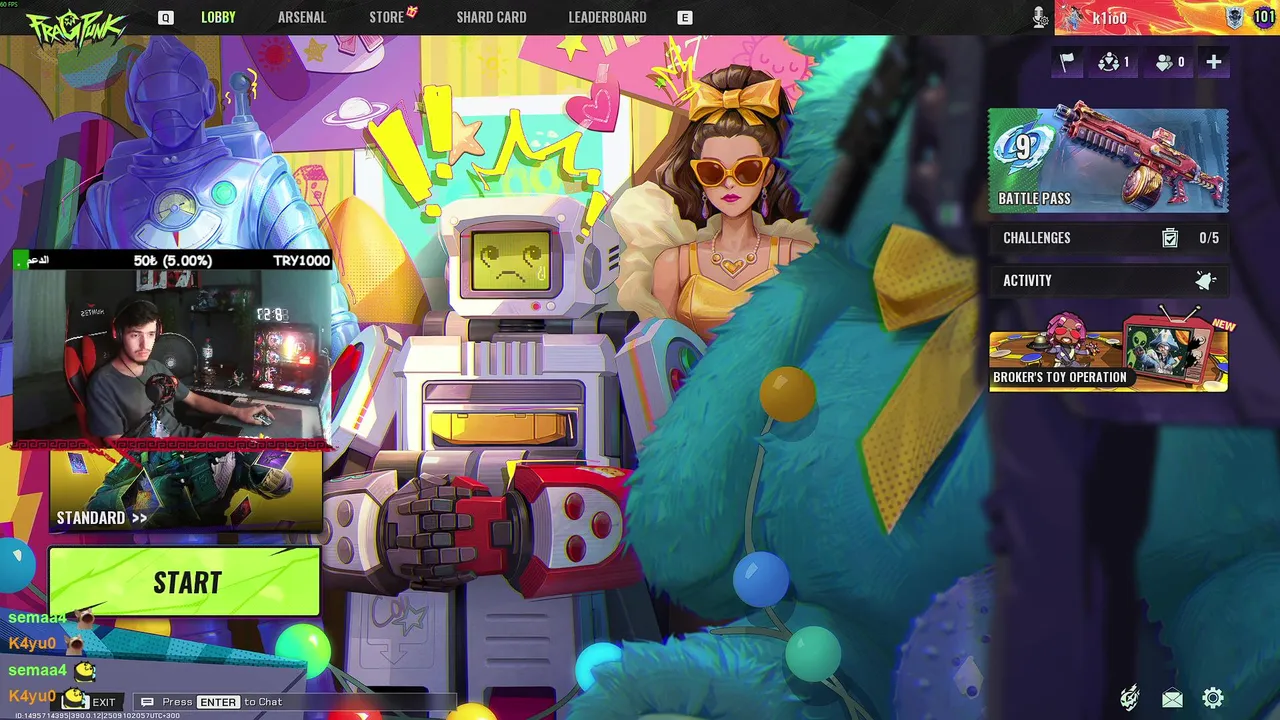Open the party group icon showing 1
1280x720 pixels.
(1113, 62)
